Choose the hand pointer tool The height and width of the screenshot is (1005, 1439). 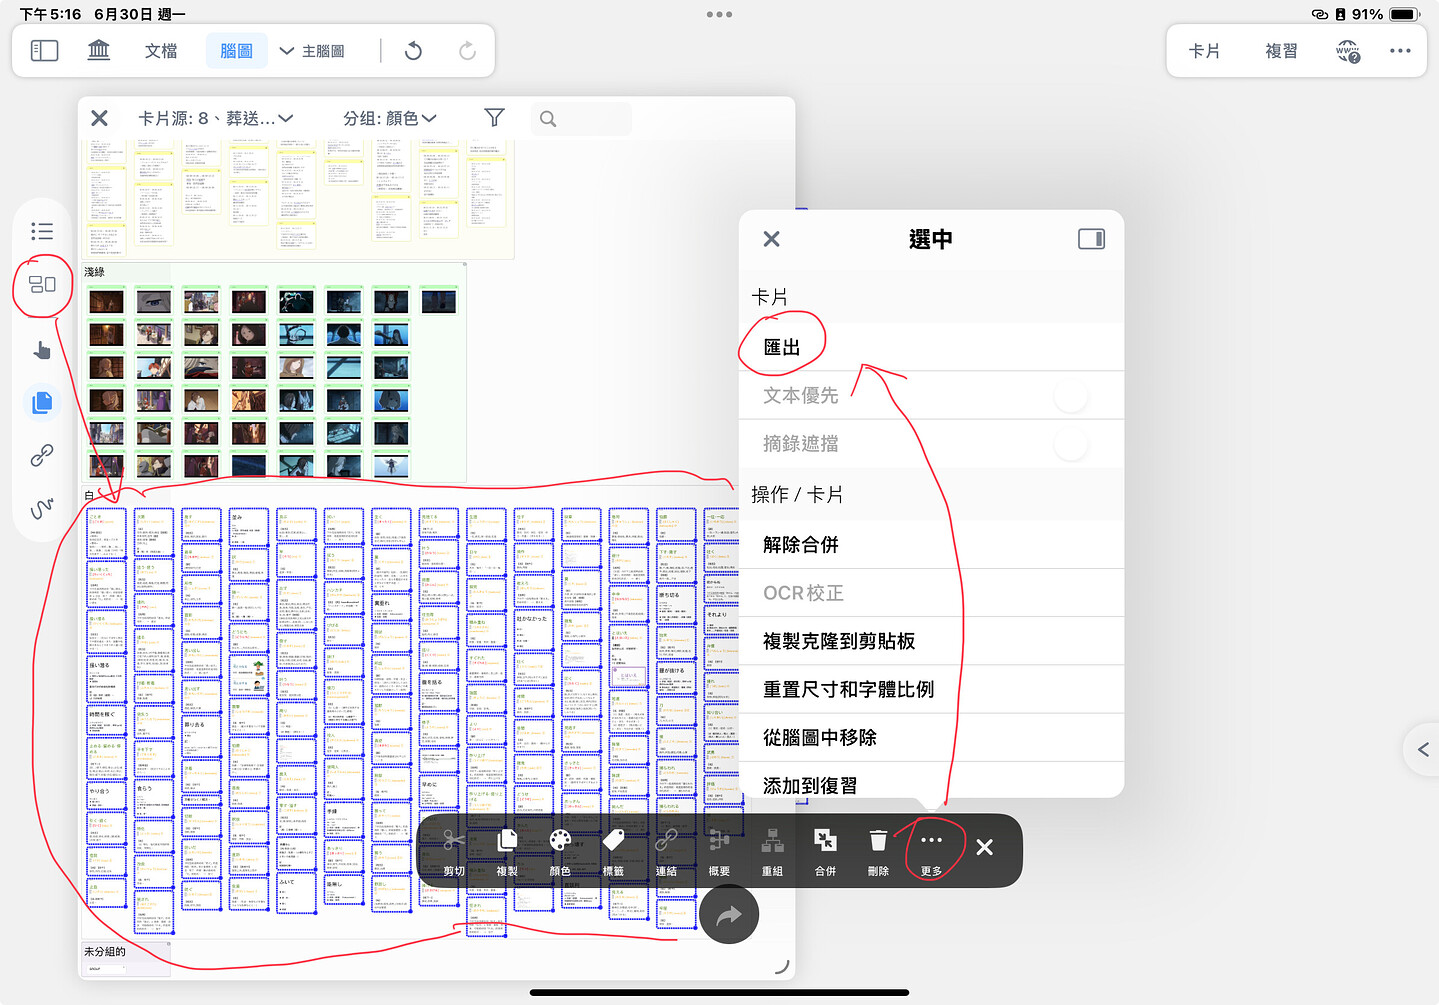pyautogui.click(x=42, y=349)
